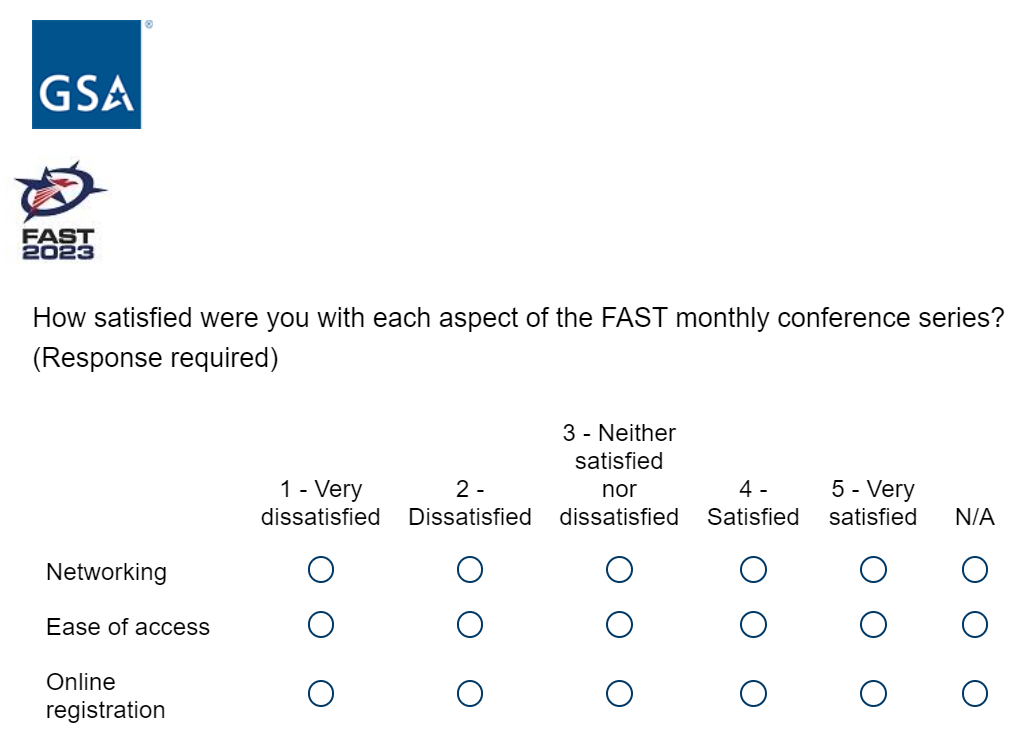Rate Online registration as 4 - Satisfied
Viewport: 1036px width, 729px height.
[753, 694]
